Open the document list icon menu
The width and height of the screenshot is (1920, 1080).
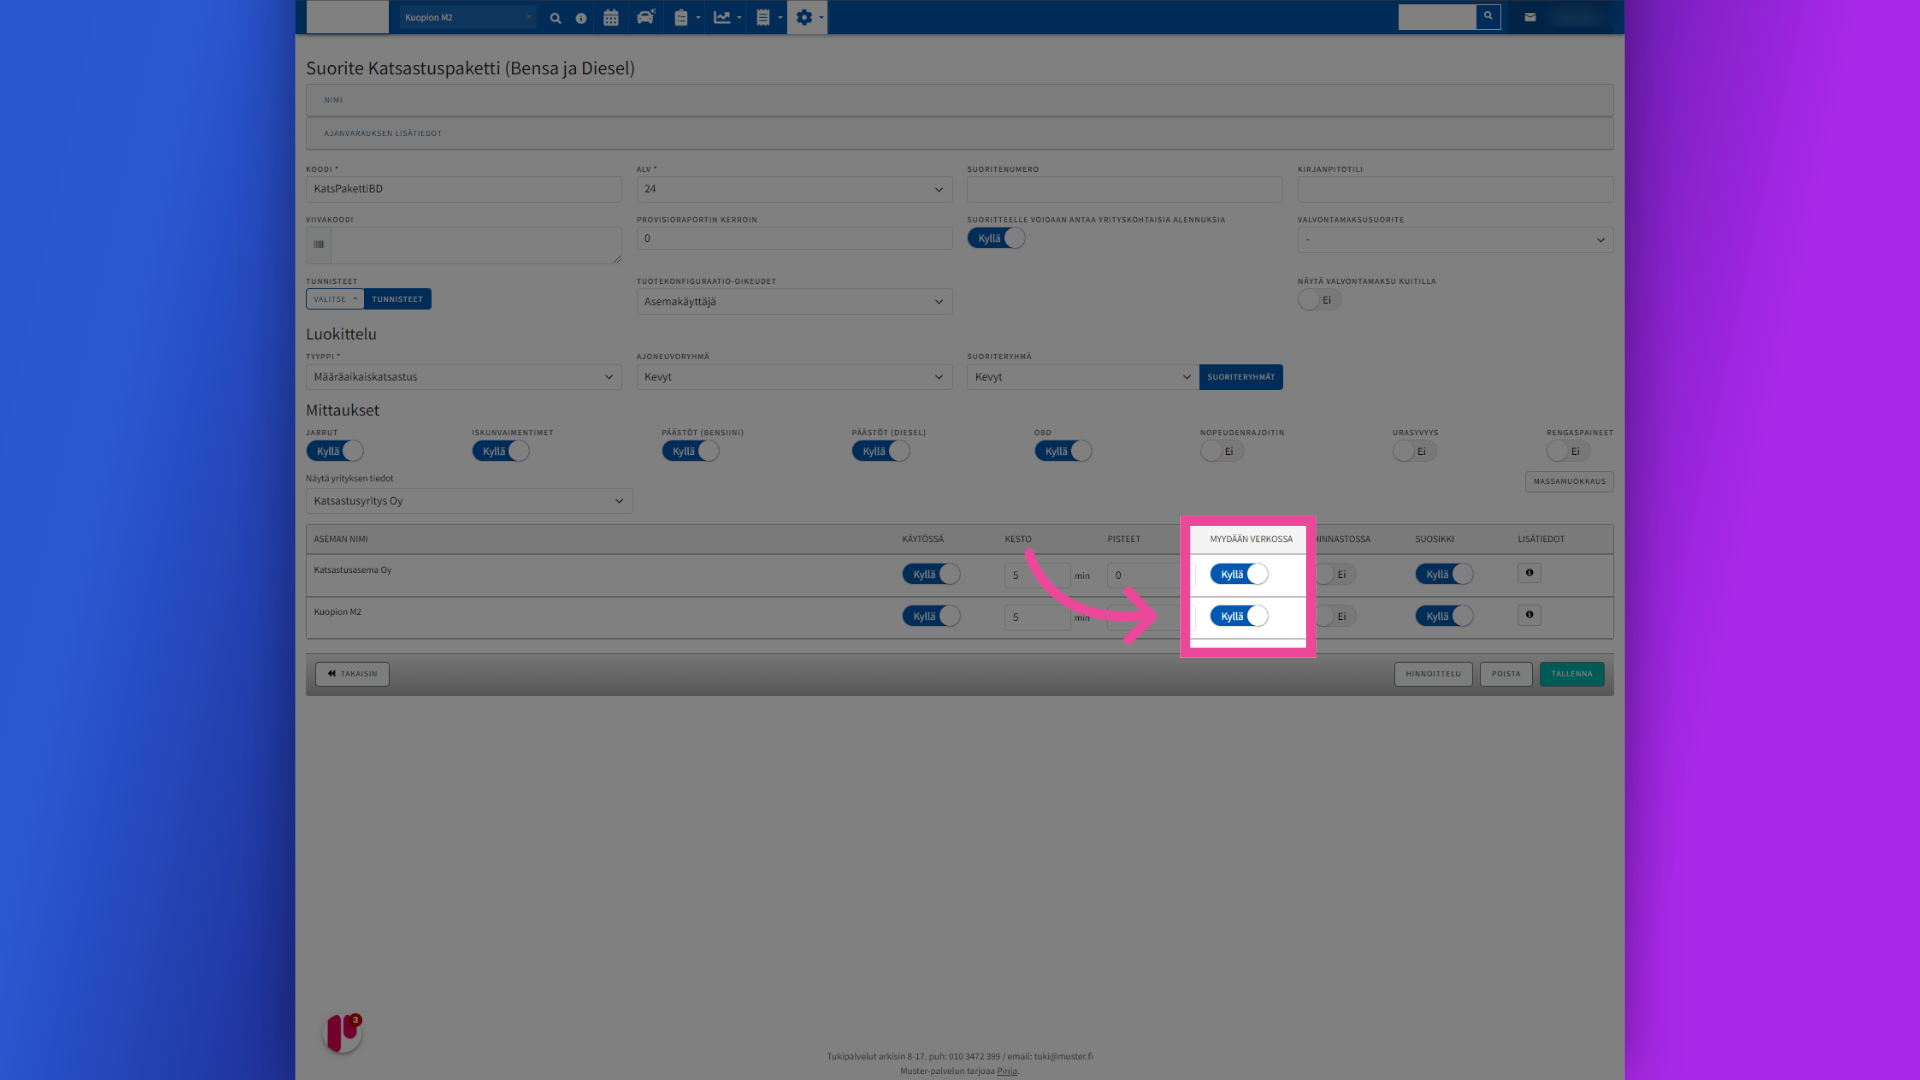click(x=768, y=18)
